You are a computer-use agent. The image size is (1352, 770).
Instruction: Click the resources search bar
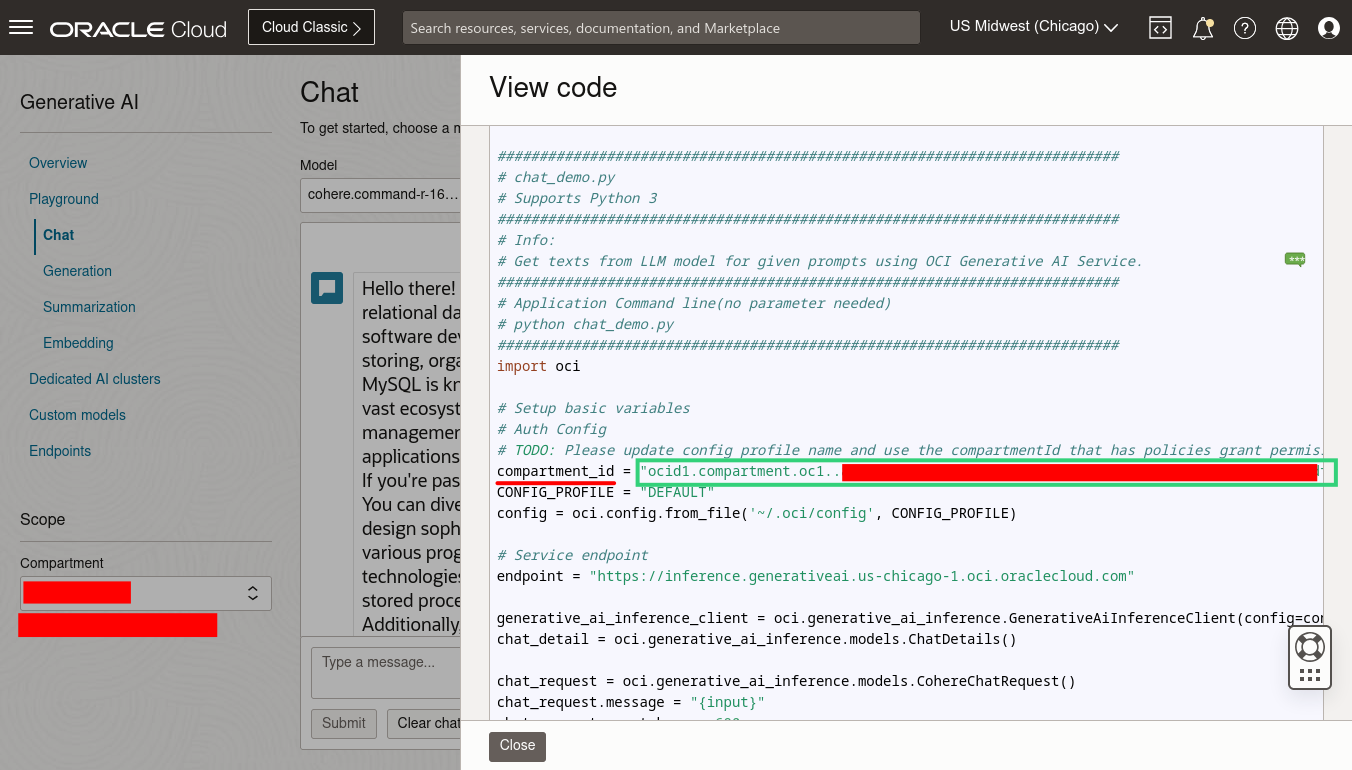[660, 27]
